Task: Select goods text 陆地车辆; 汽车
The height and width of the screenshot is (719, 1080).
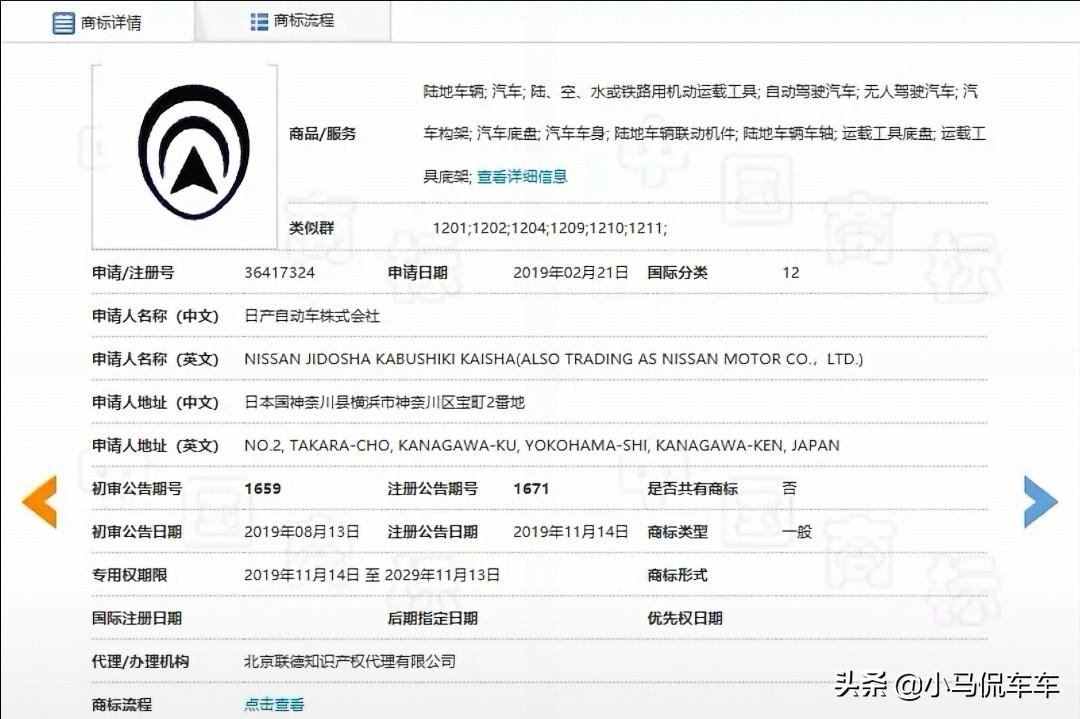Action: coord(472,92)
